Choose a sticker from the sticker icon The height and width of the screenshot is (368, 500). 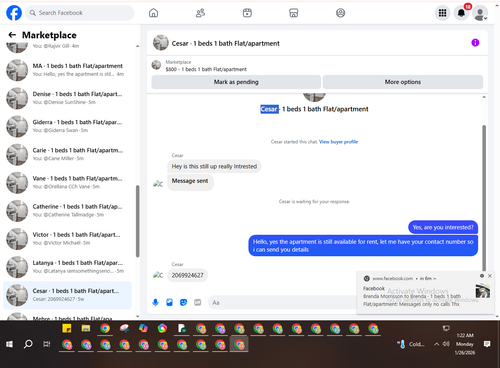183,302
